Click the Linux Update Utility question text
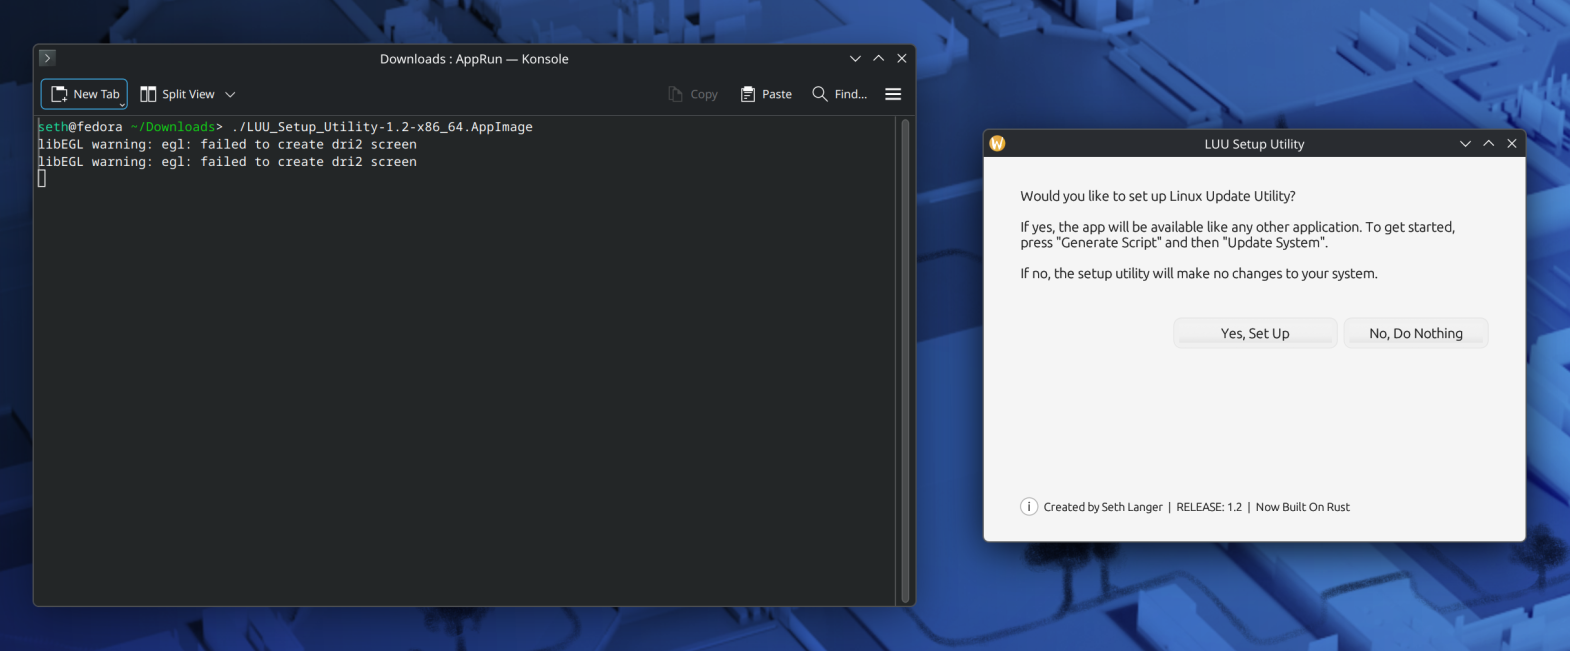Image resolution: width=1570 pixels, height=651 pixels. 1158,196
